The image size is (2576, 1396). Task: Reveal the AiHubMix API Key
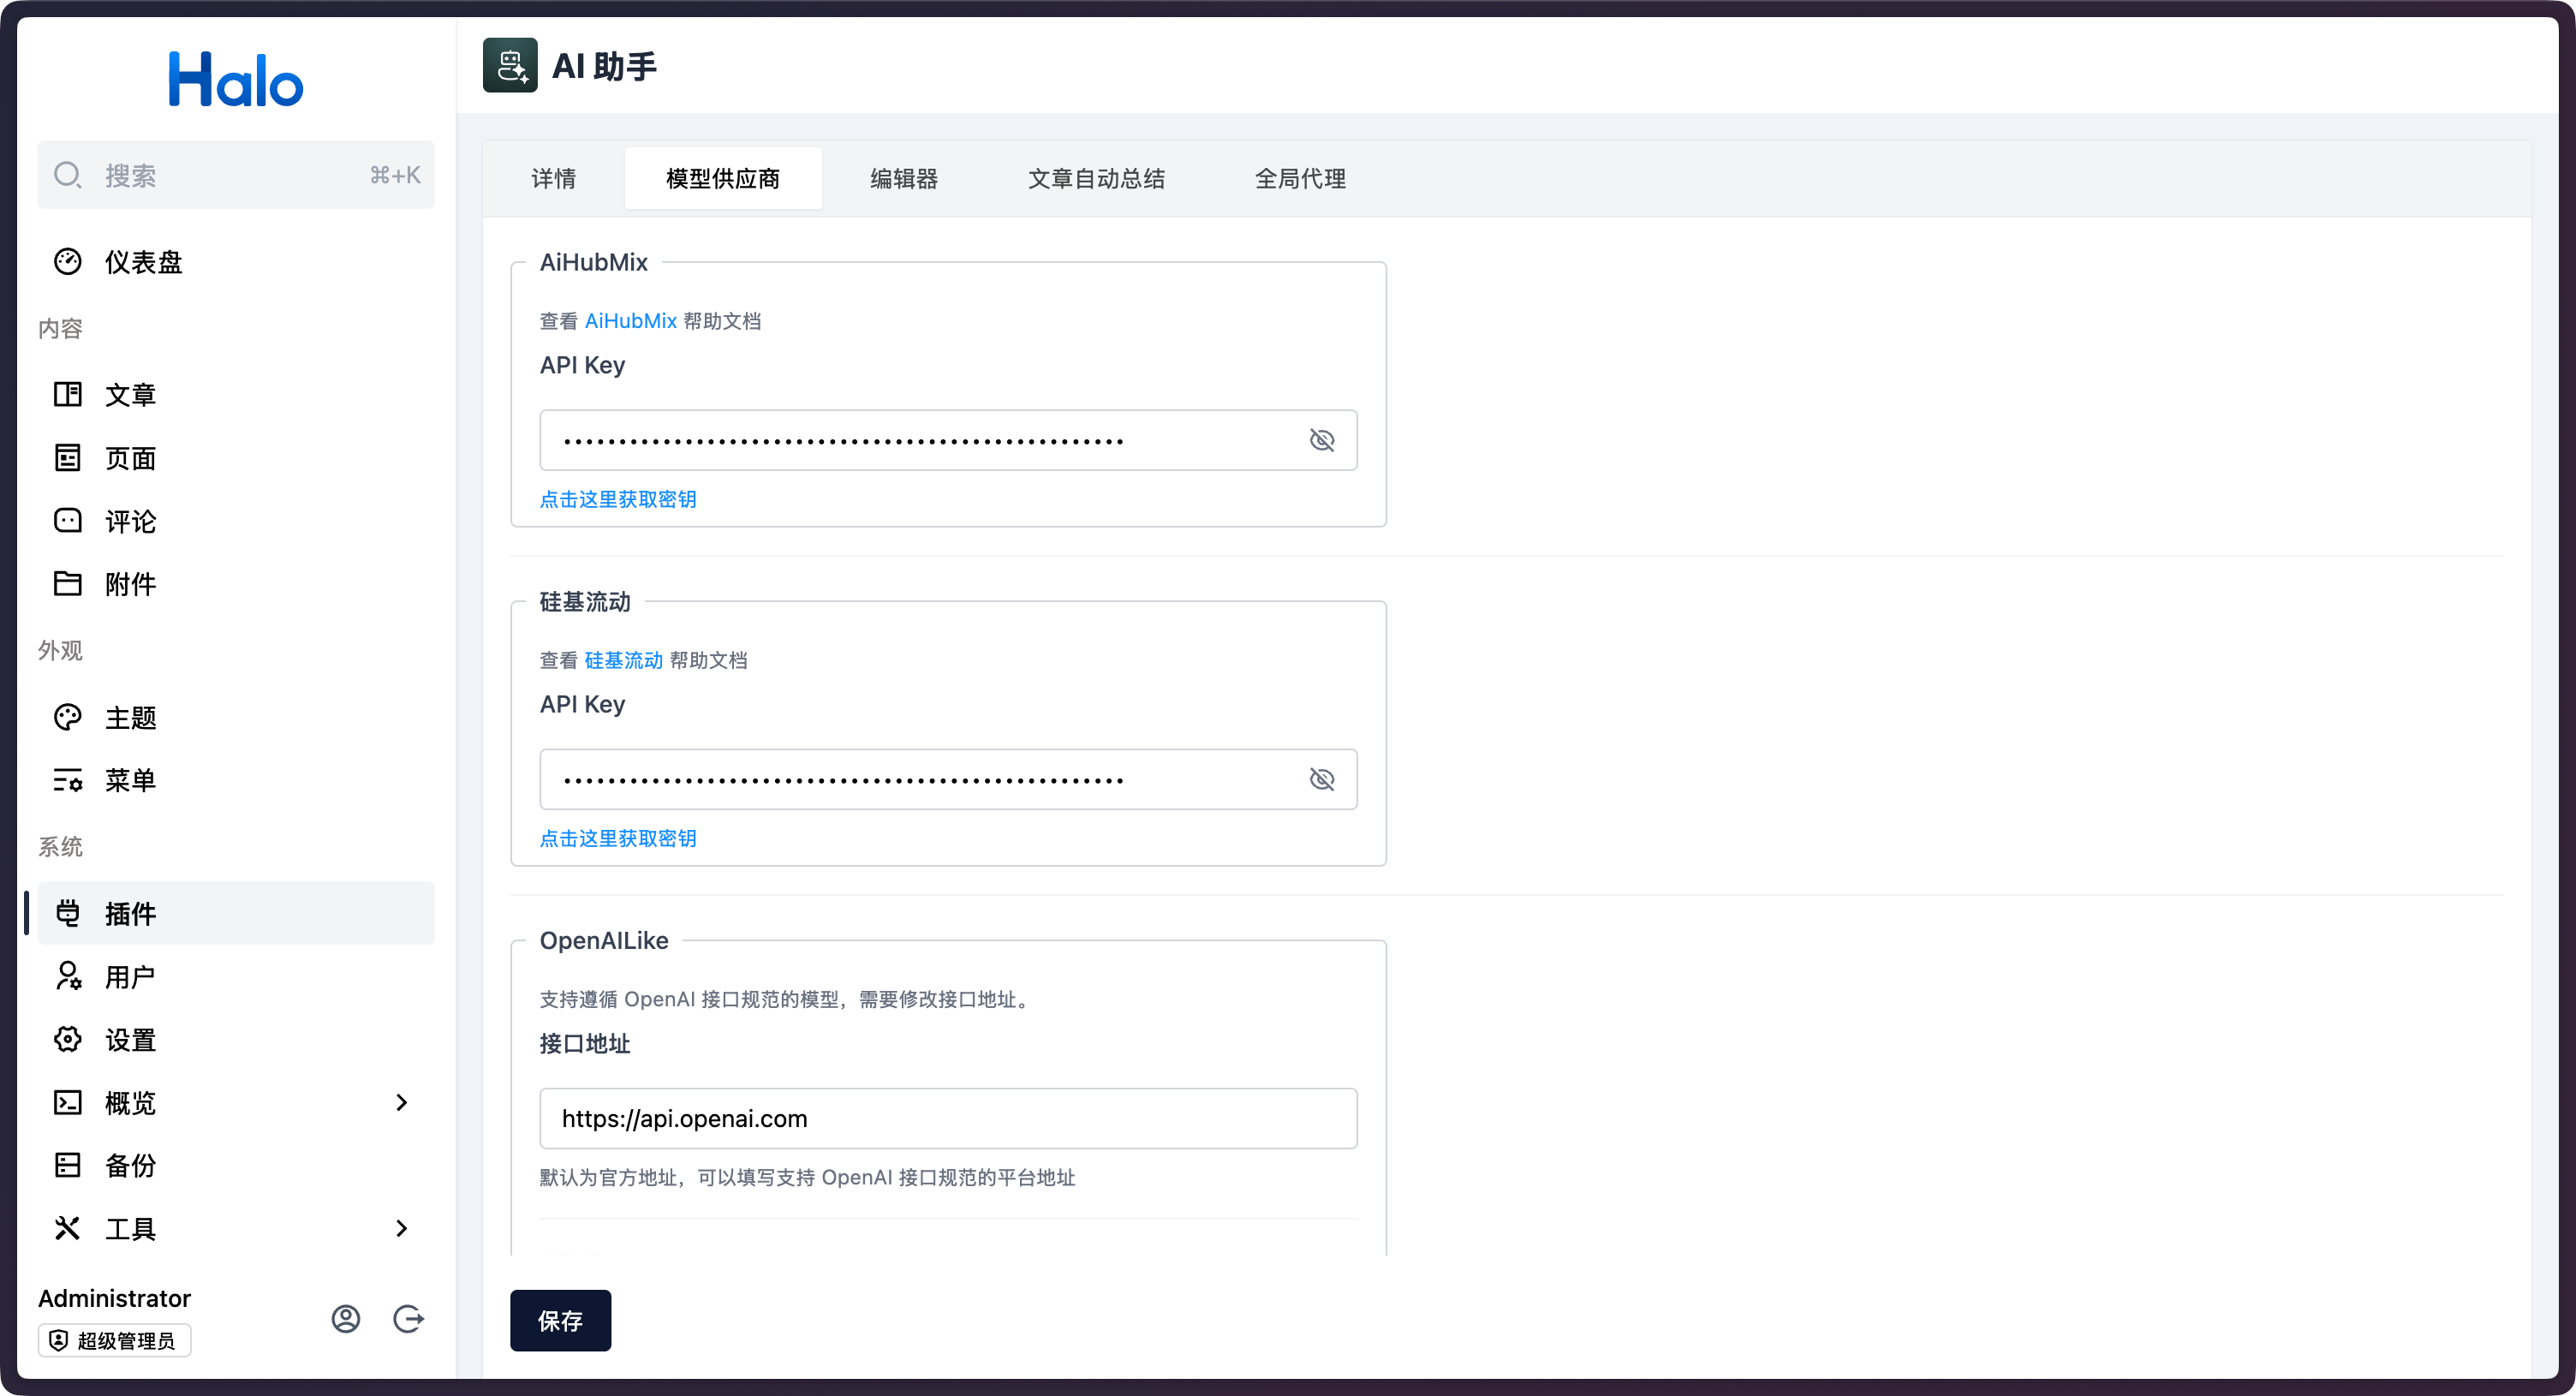coord(1322,440)
